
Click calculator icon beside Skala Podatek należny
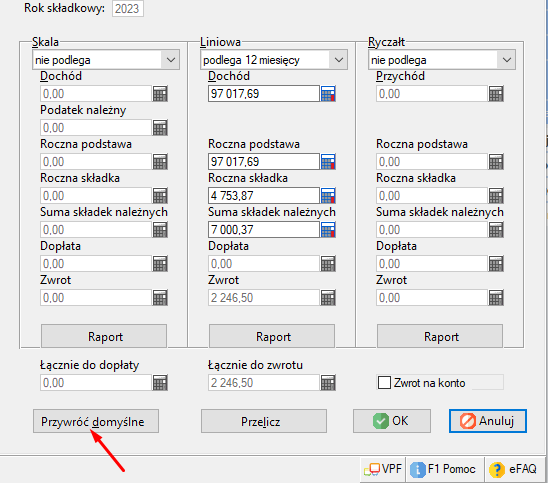coord(160,128)
